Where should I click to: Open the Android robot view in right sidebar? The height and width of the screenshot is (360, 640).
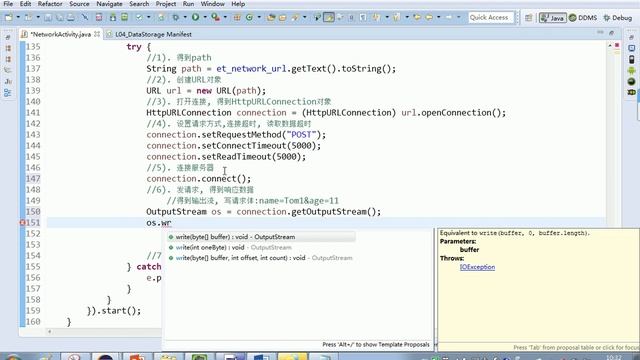(631, 70)
